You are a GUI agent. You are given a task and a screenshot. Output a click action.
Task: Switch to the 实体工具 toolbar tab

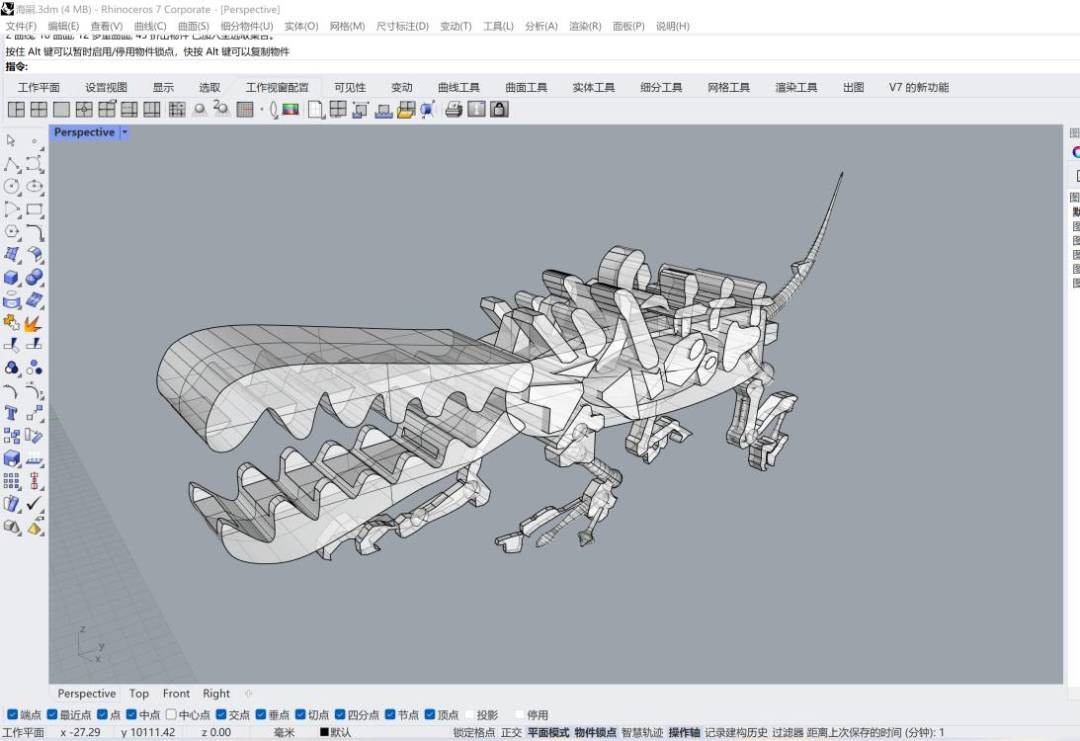593,87
